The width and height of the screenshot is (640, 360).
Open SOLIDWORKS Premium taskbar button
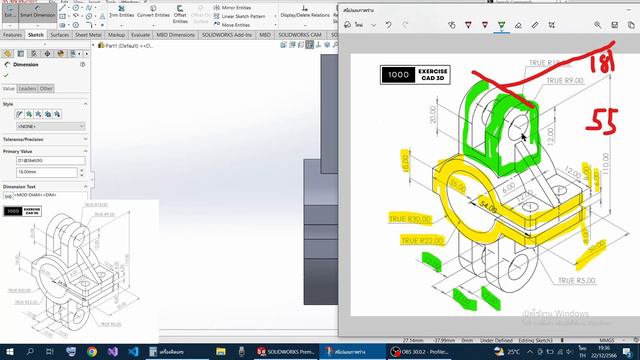[286, 351]
